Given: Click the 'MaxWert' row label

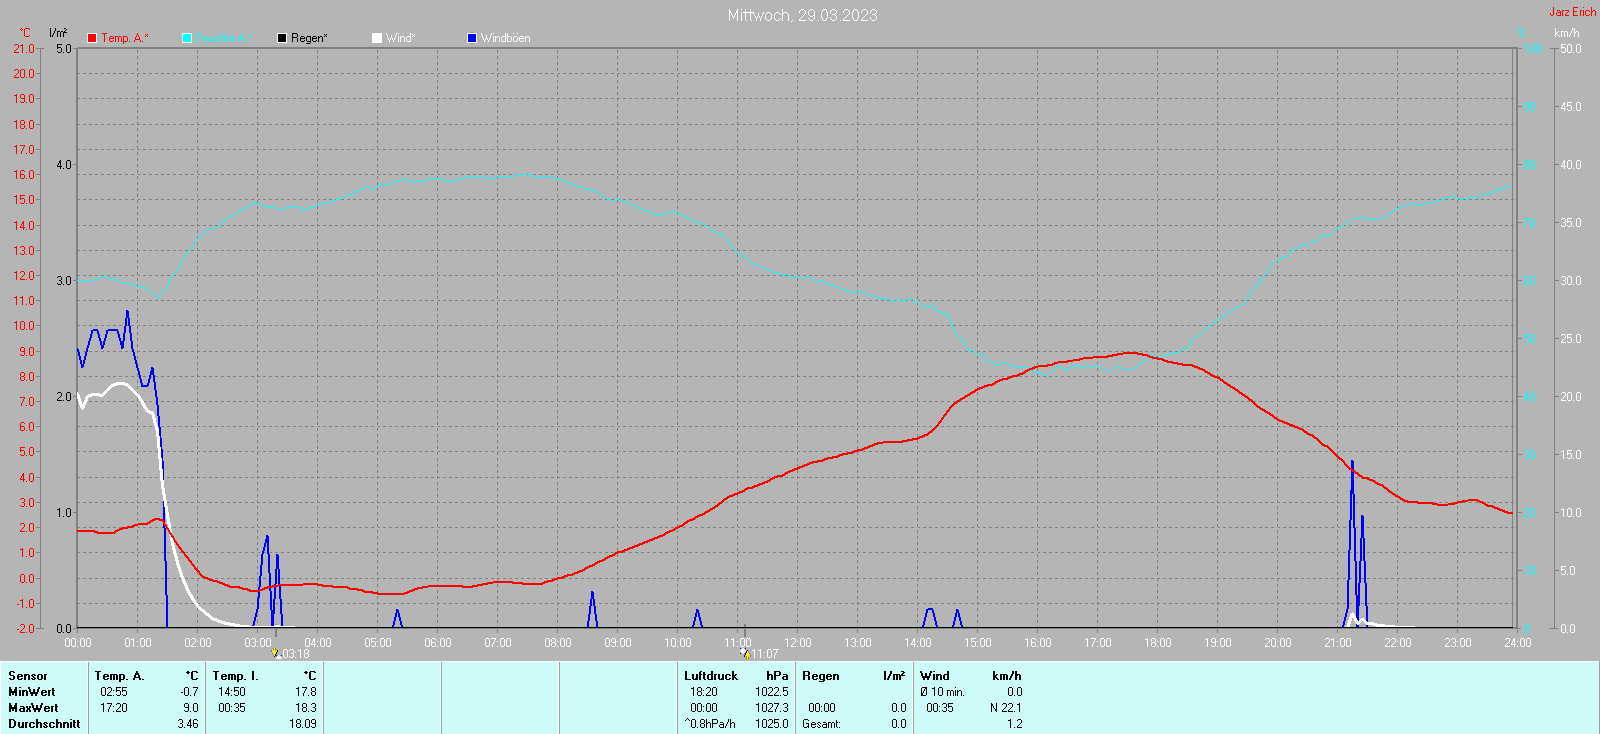Looking at the screenshot, I should tap(33, 708).
